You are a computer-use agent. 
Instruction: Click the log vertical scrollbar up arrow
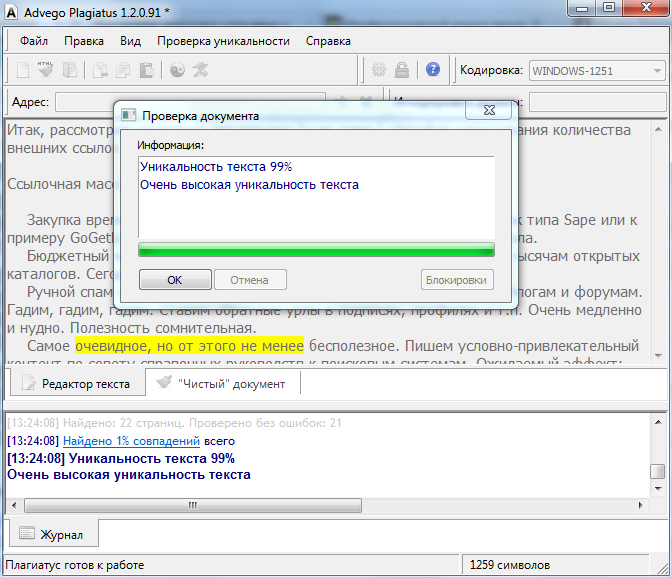658,422
